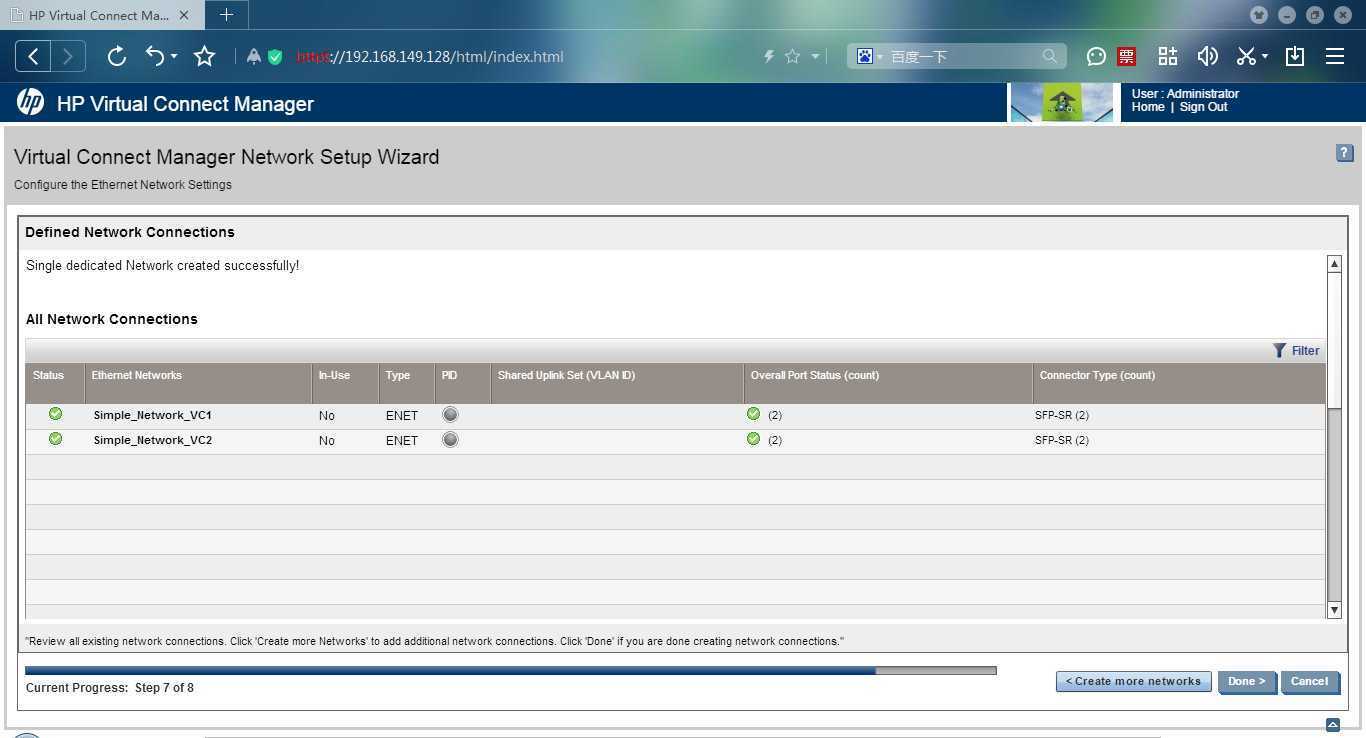Click the address bar favorite star
Viewport: 1366px width, 738px height.
[792, 57]
